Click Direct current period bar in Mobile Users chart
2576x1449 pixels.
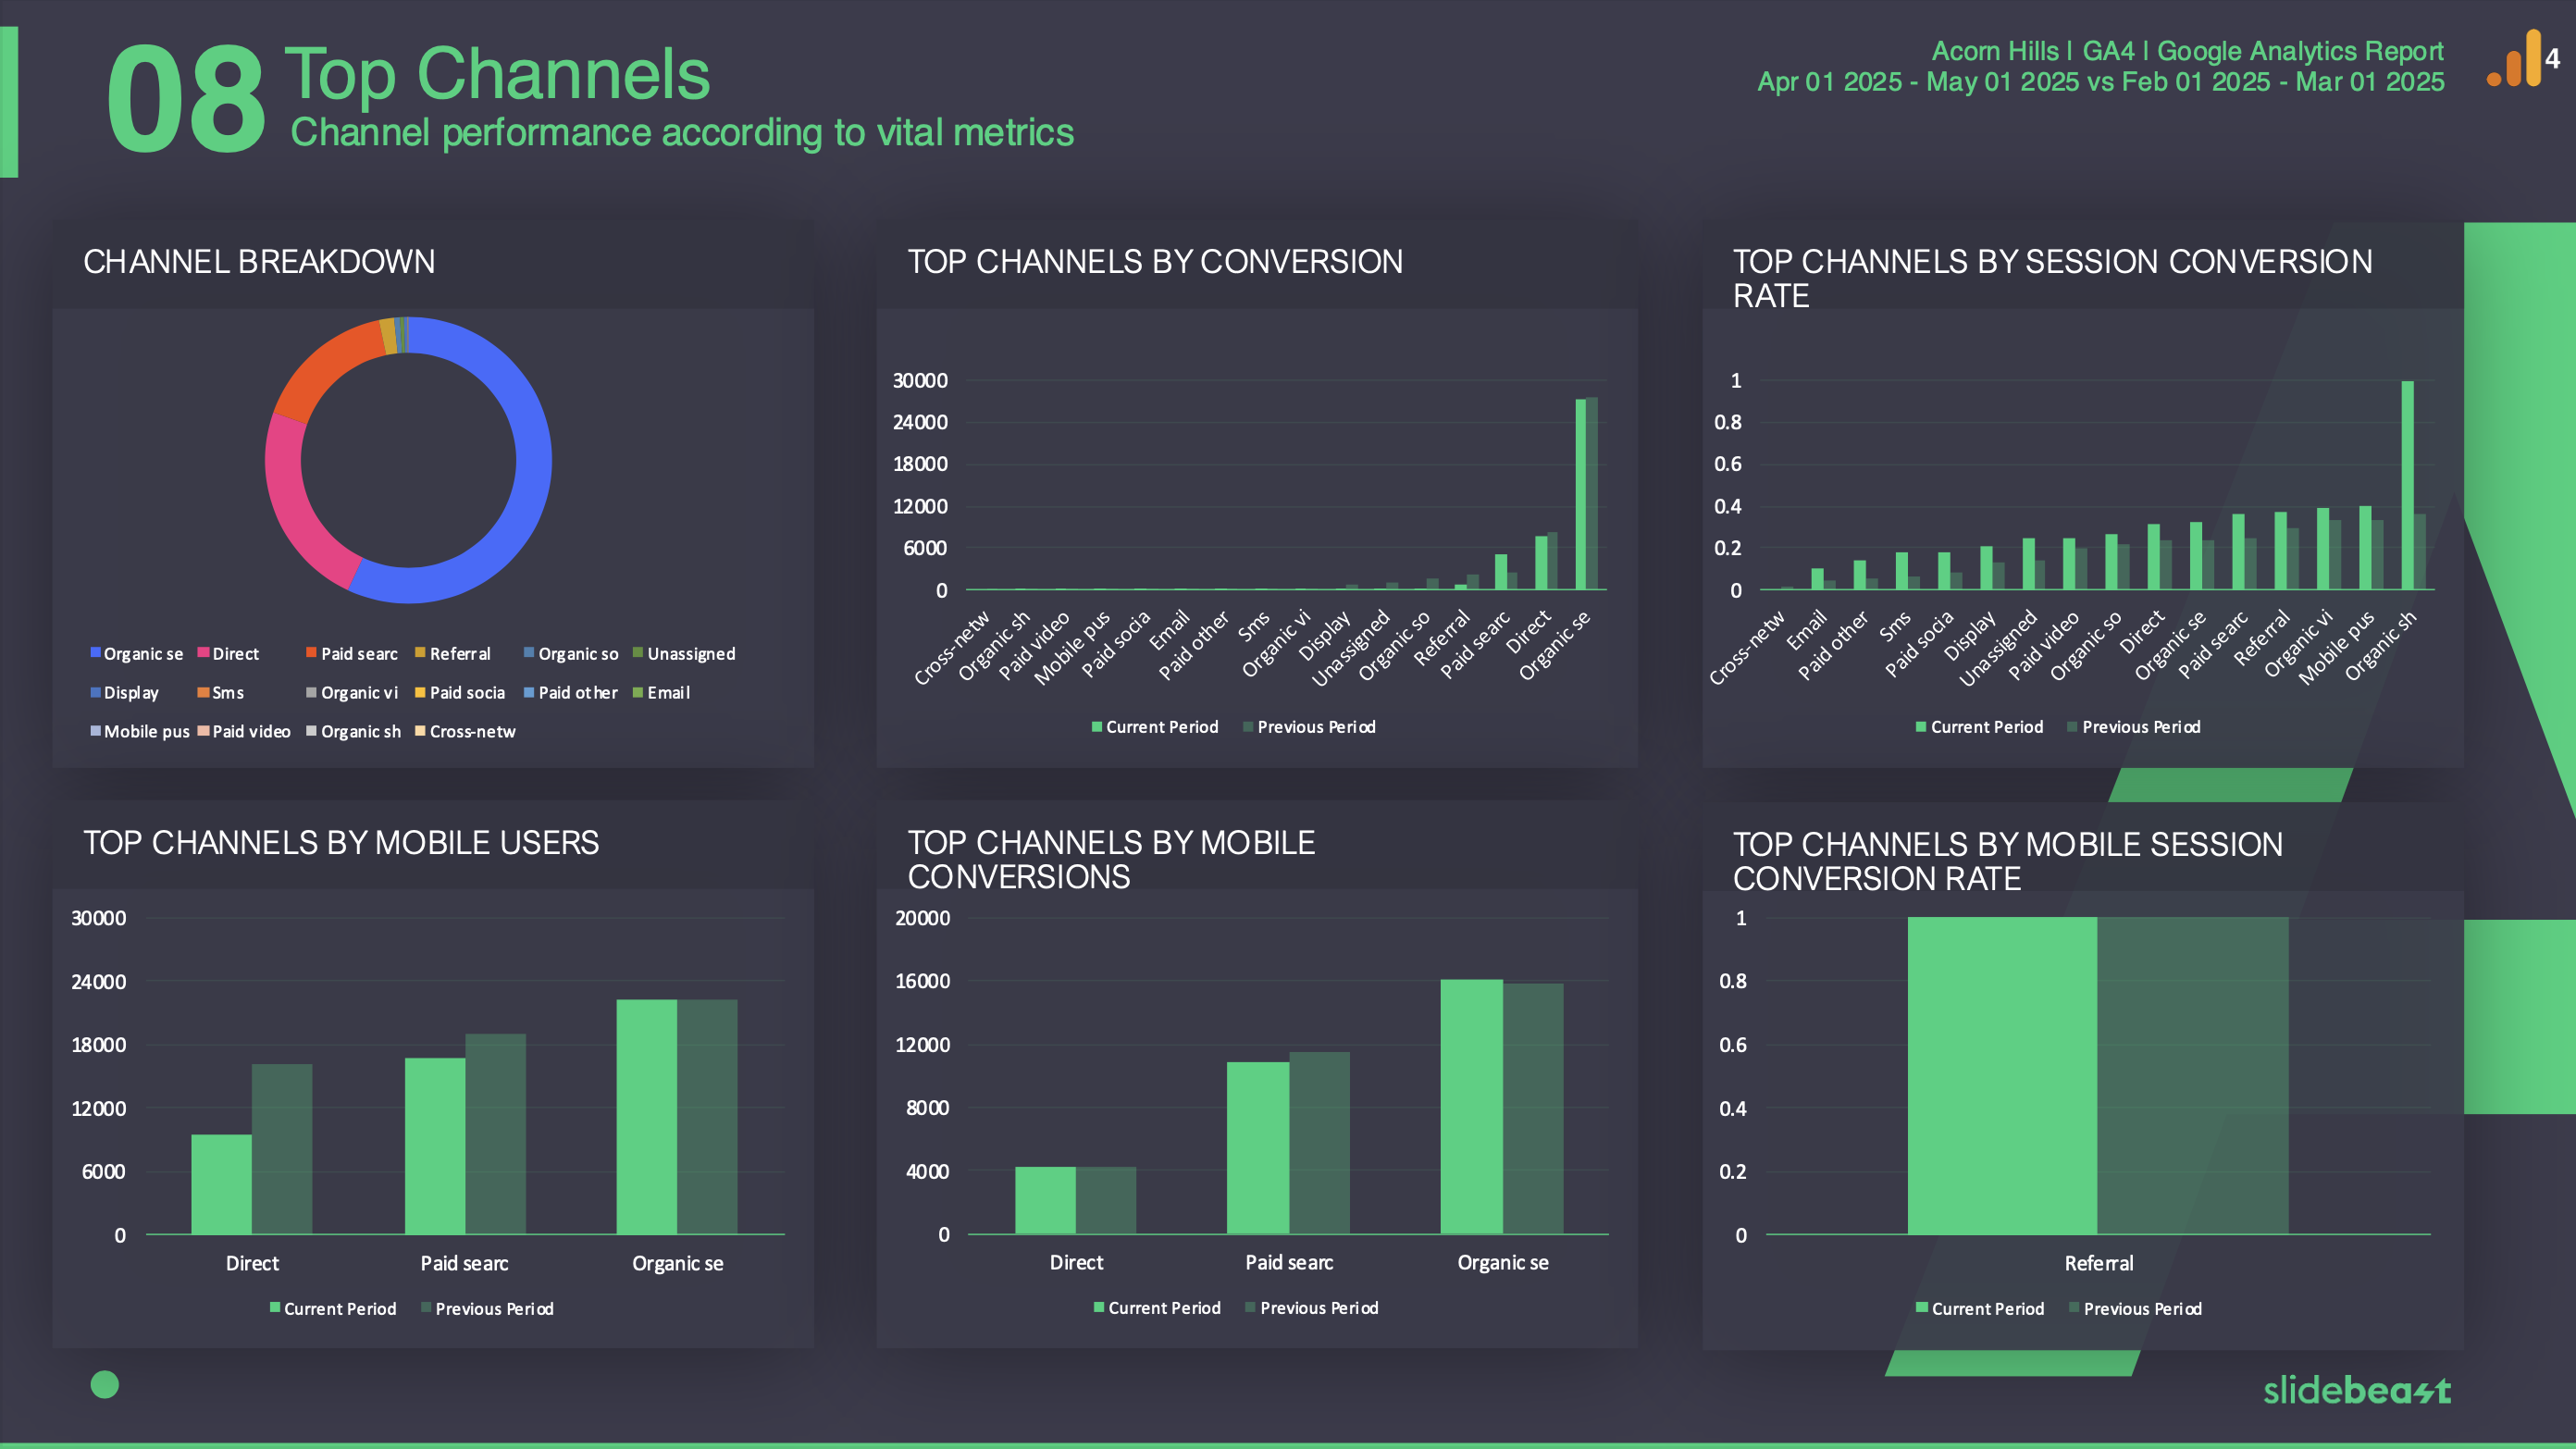221,1184
